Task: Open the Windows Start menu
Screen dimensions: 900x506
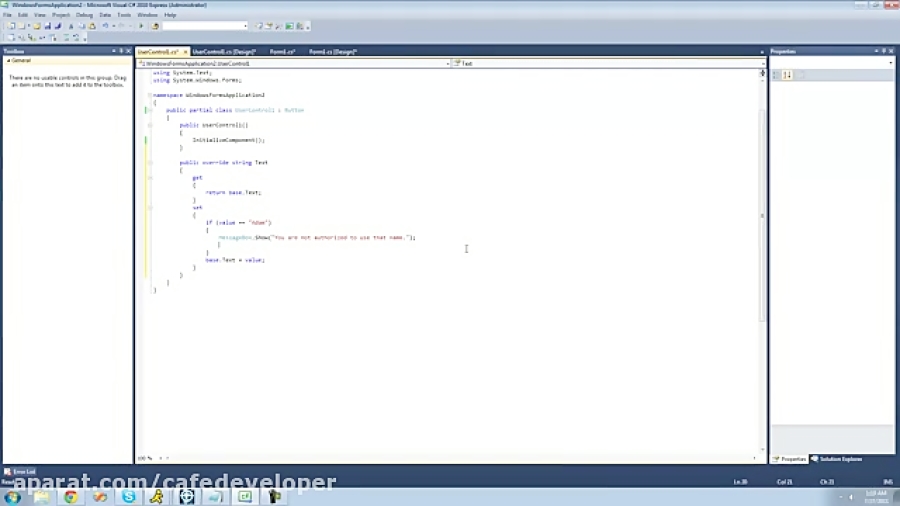Action: (13, 497)
